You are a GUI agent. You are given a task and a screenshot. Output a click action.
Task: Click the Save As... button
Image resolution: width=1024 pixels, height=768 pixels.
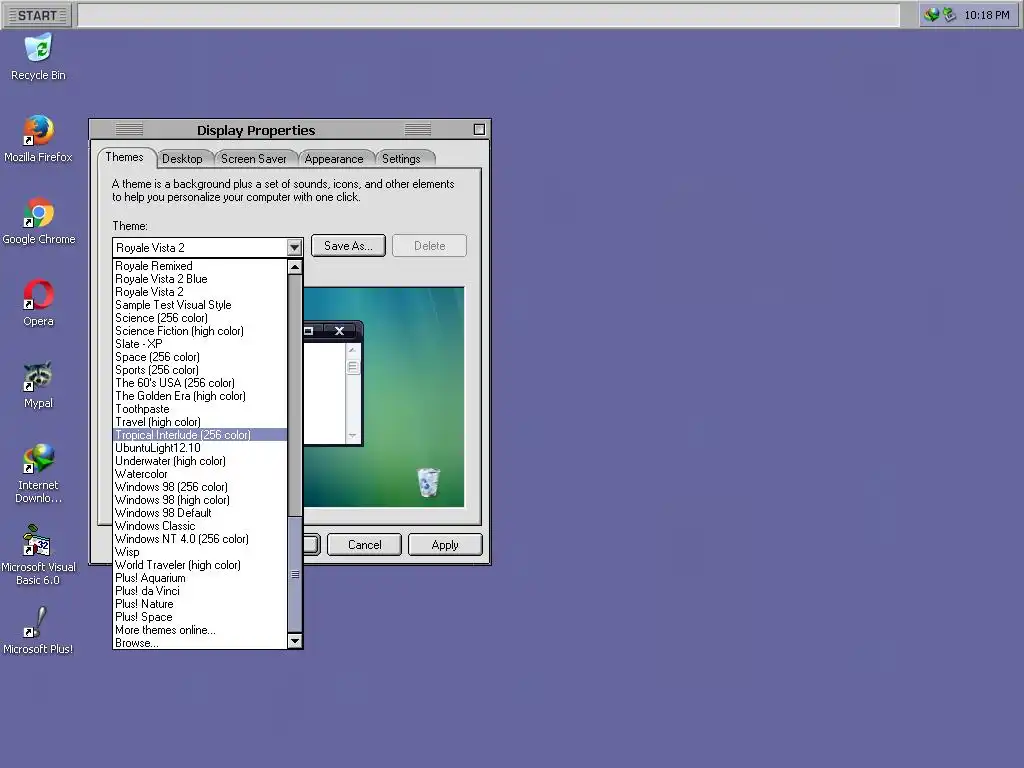point(348,246)
